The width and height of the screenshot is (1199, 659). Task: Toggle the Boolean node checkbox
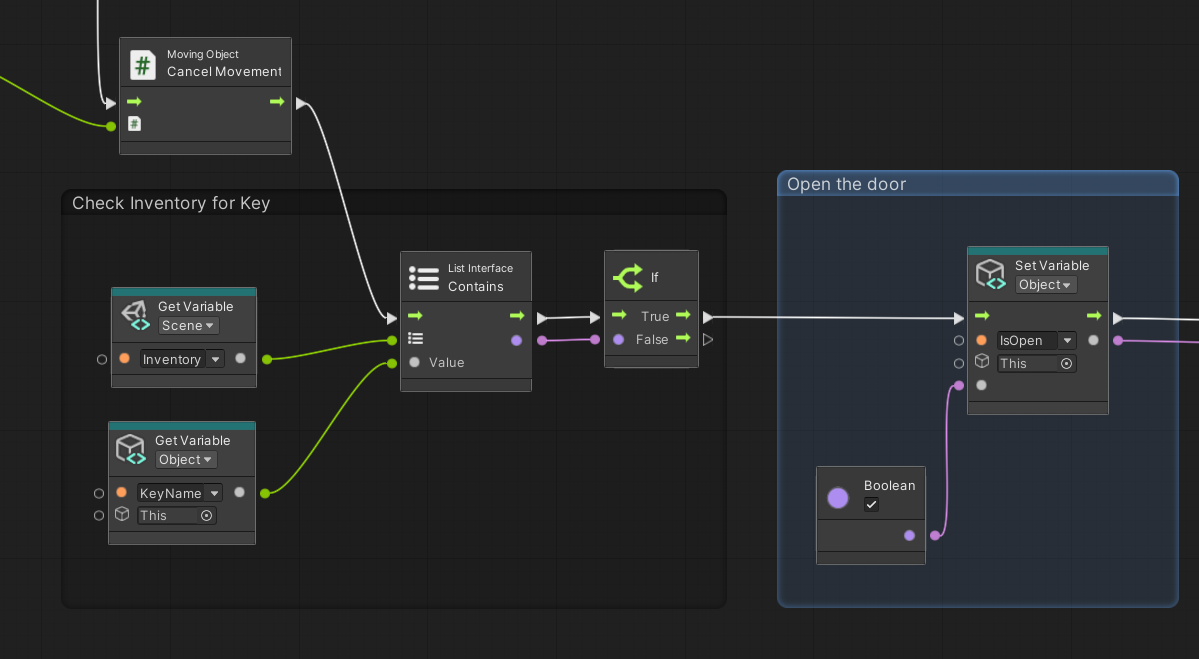[872, 505]
